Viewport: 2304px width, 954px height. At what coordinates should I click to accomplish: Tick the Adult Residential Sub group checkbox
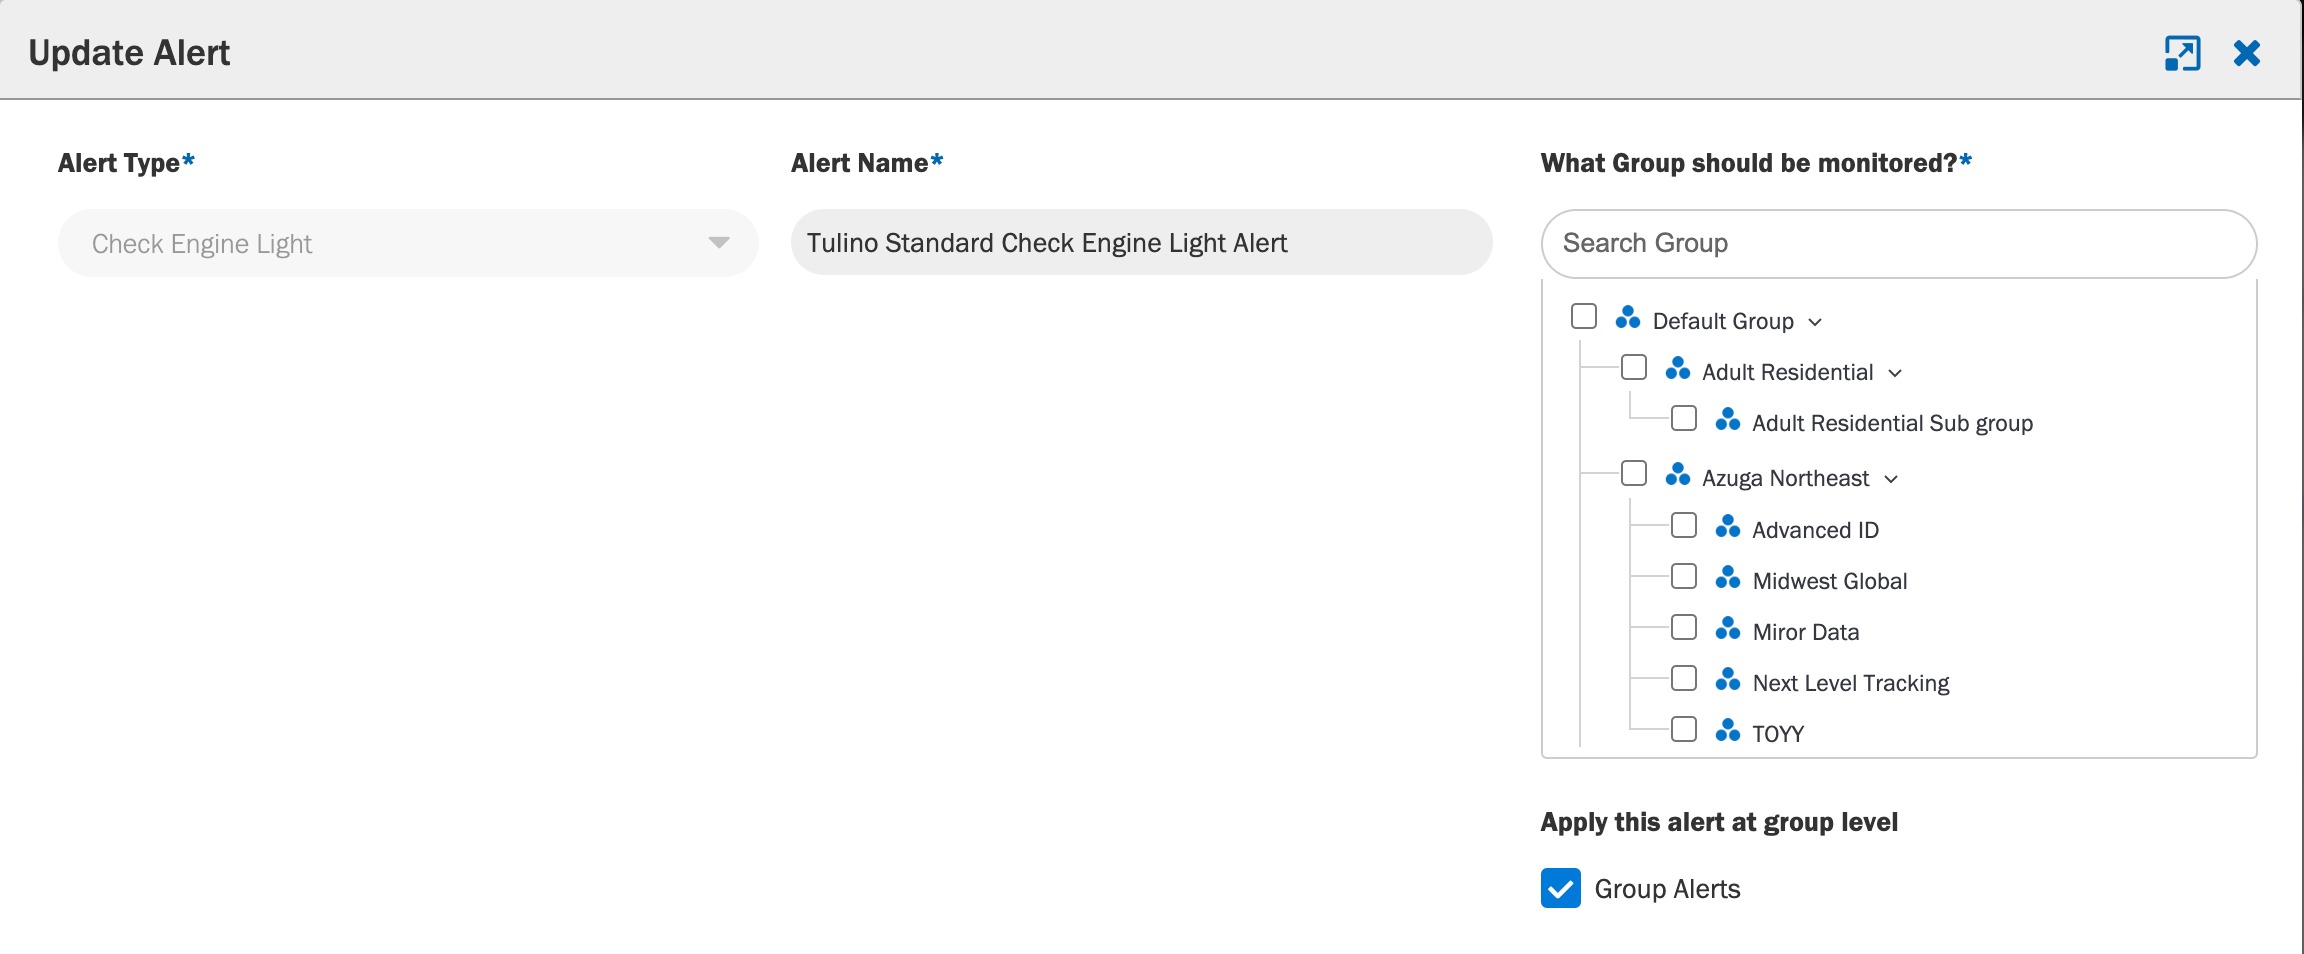1684,418
